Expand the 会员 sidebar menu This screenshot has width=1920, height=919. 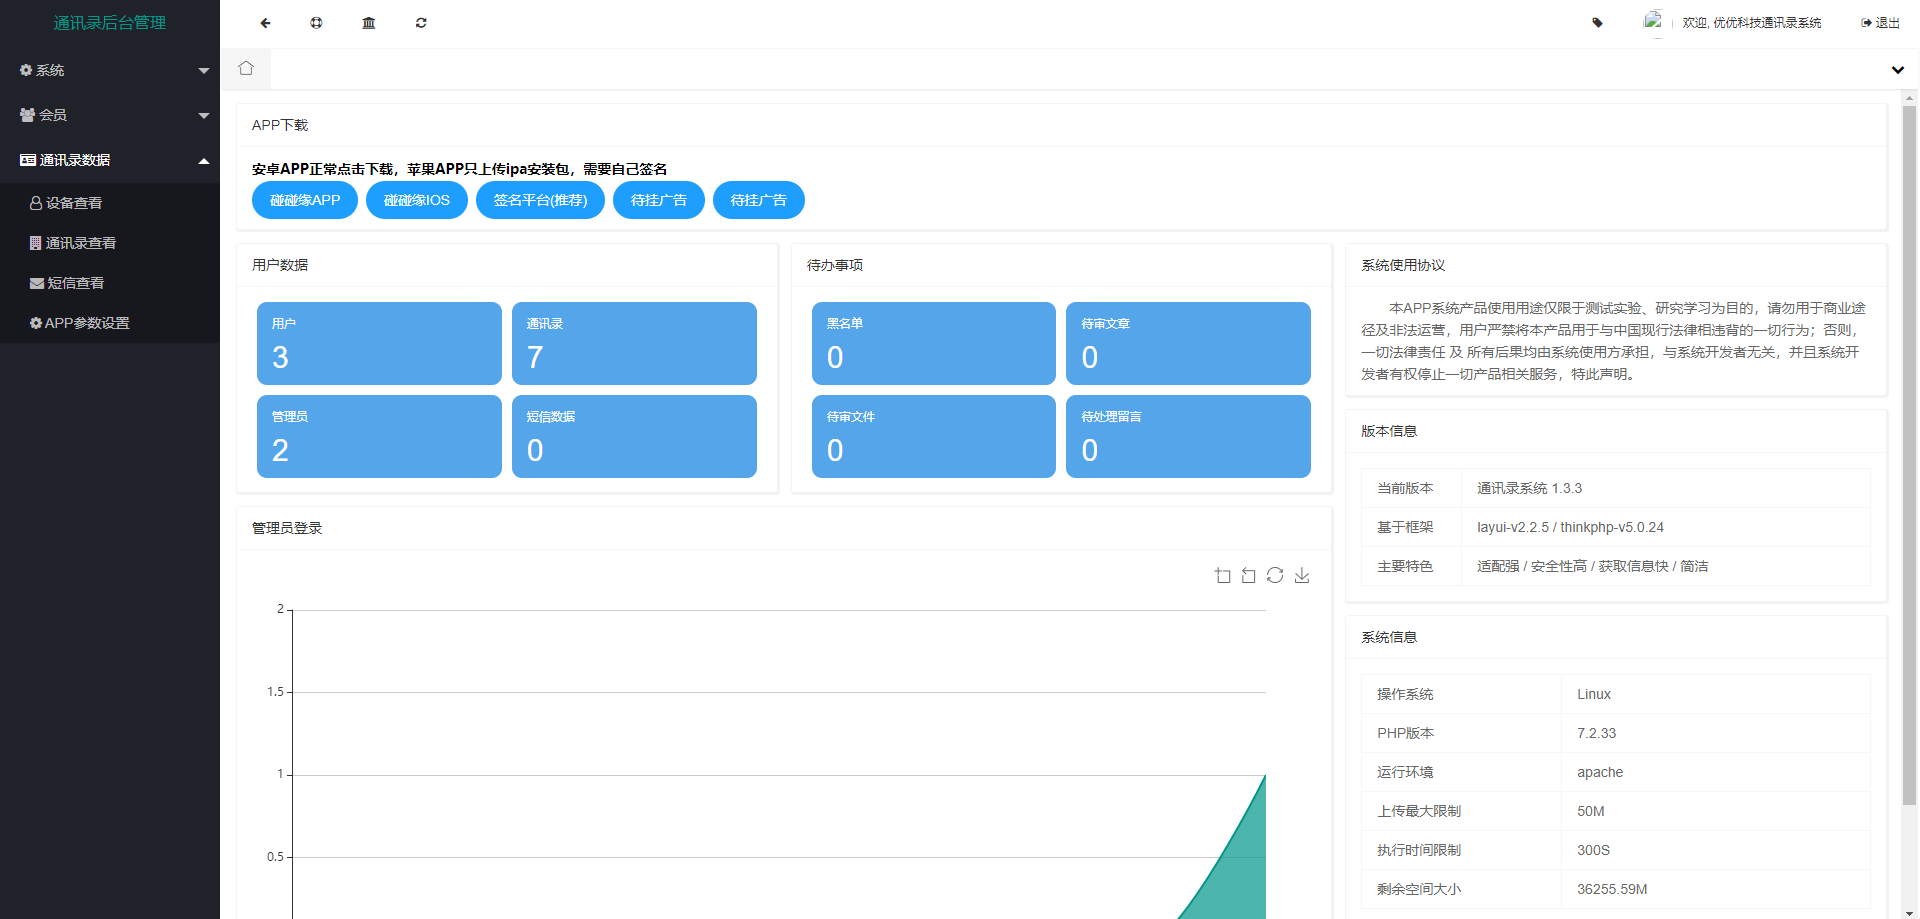click(110, 115)
